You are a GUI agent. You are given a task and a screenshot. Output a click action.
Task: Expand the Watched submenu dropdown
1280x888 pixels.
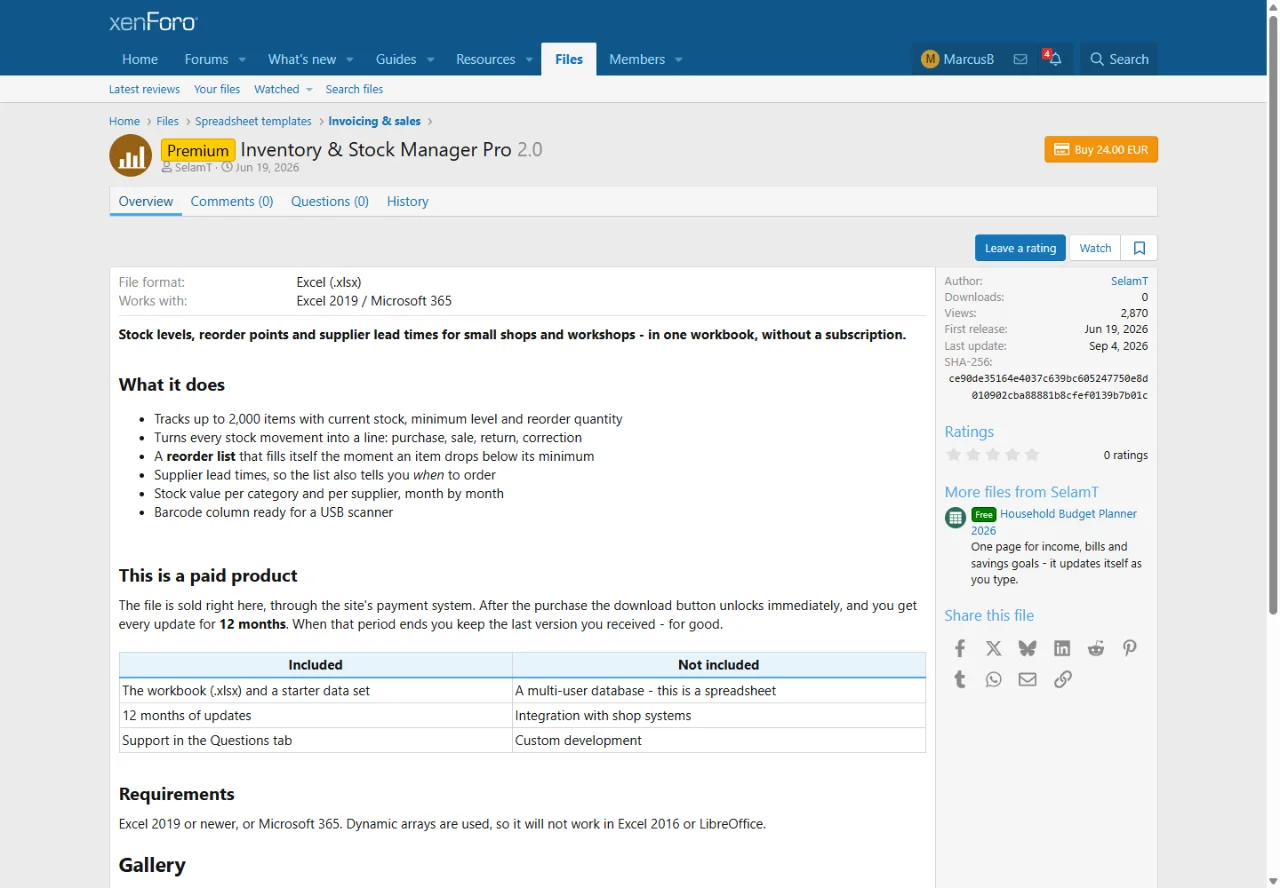[x=309, y=90]
